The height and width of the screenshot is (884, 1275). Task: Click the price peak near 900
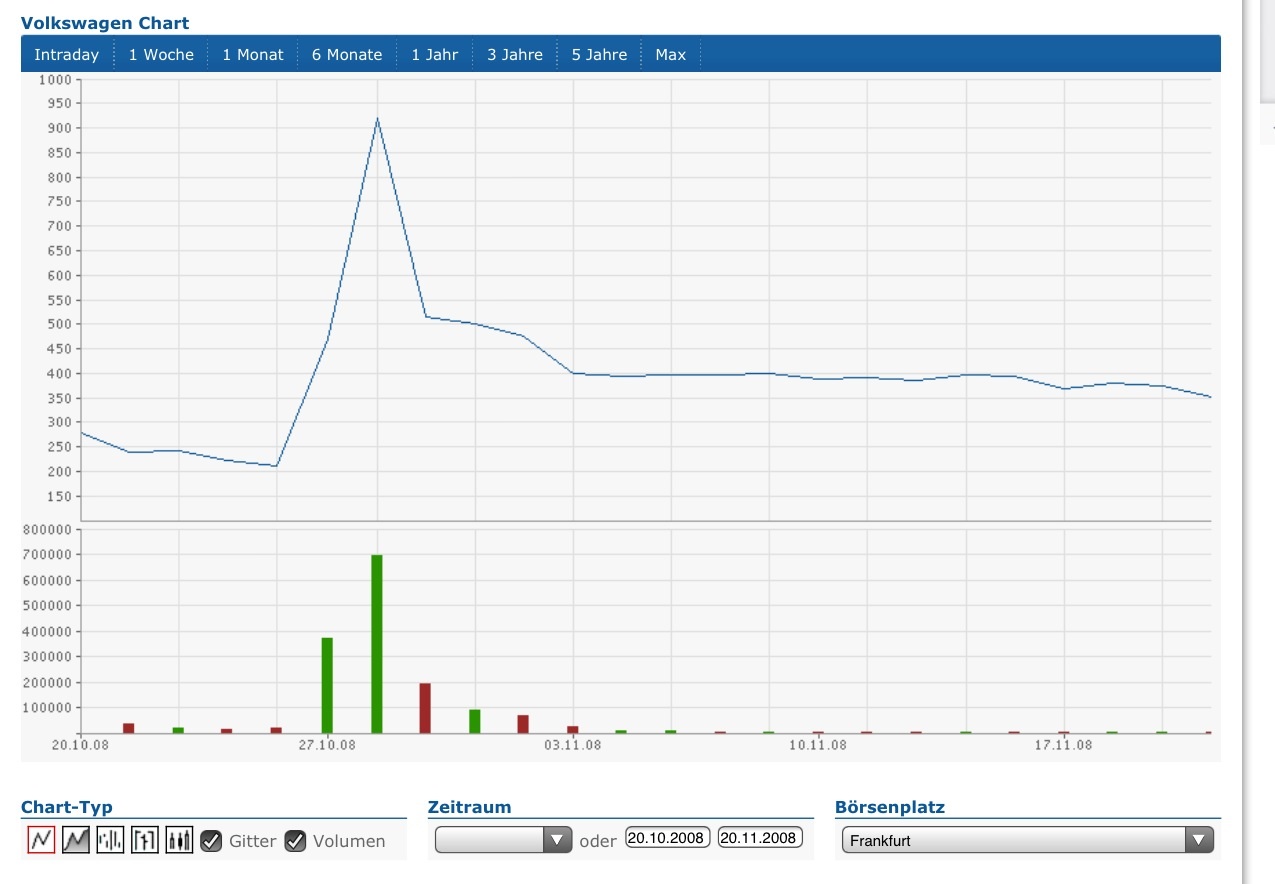pos(377,119)
